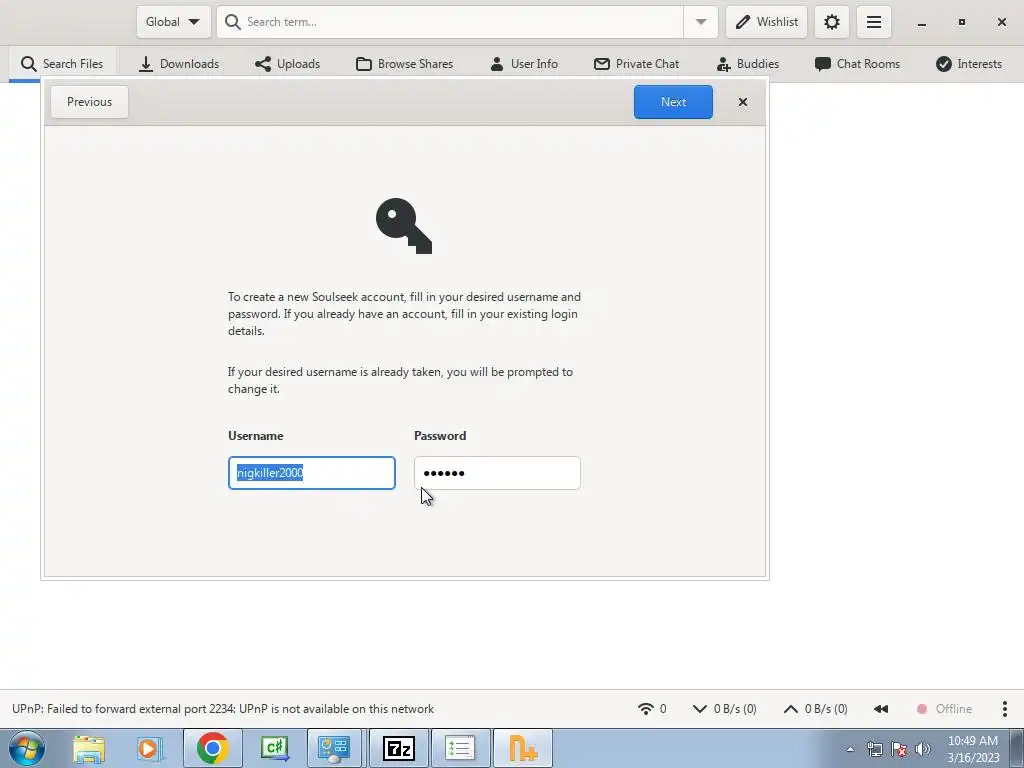
Task: Switch to the Private Chat tab
Action: [x=636, y=64]
